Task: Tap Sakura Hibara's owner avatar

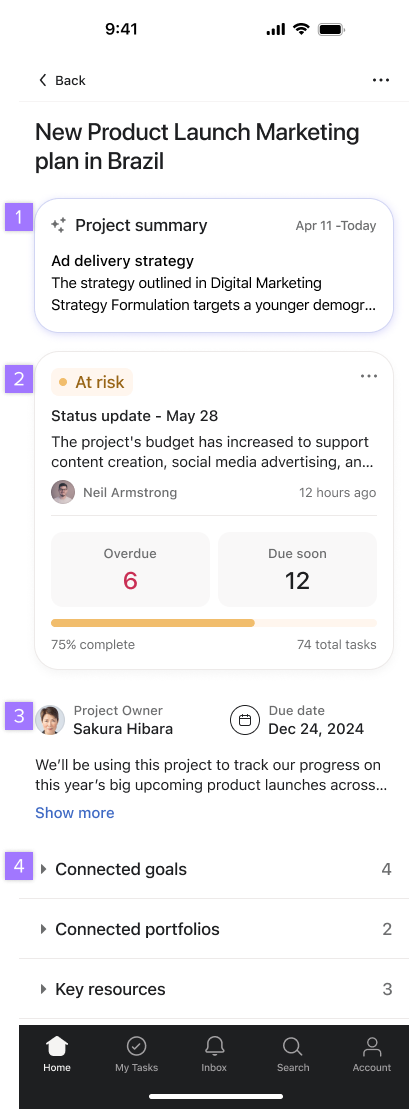Action: tap(50, 720)
